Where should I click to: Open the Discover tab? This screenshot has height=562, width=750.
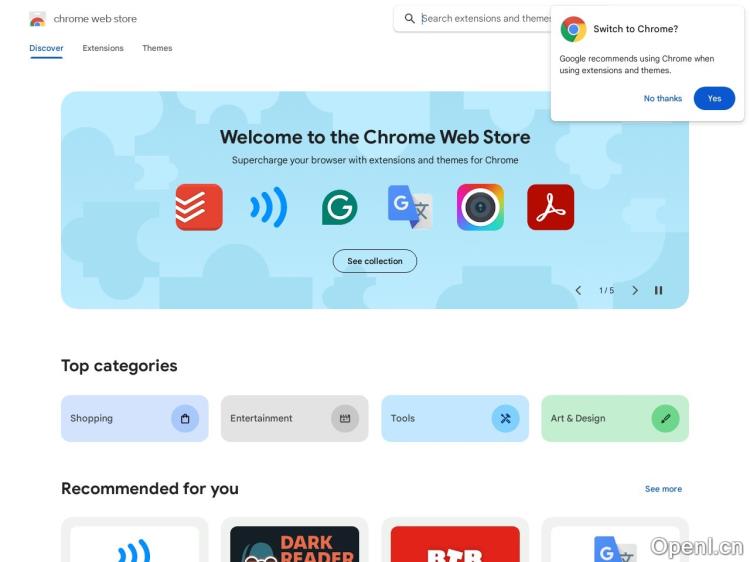tap(46, 48)
